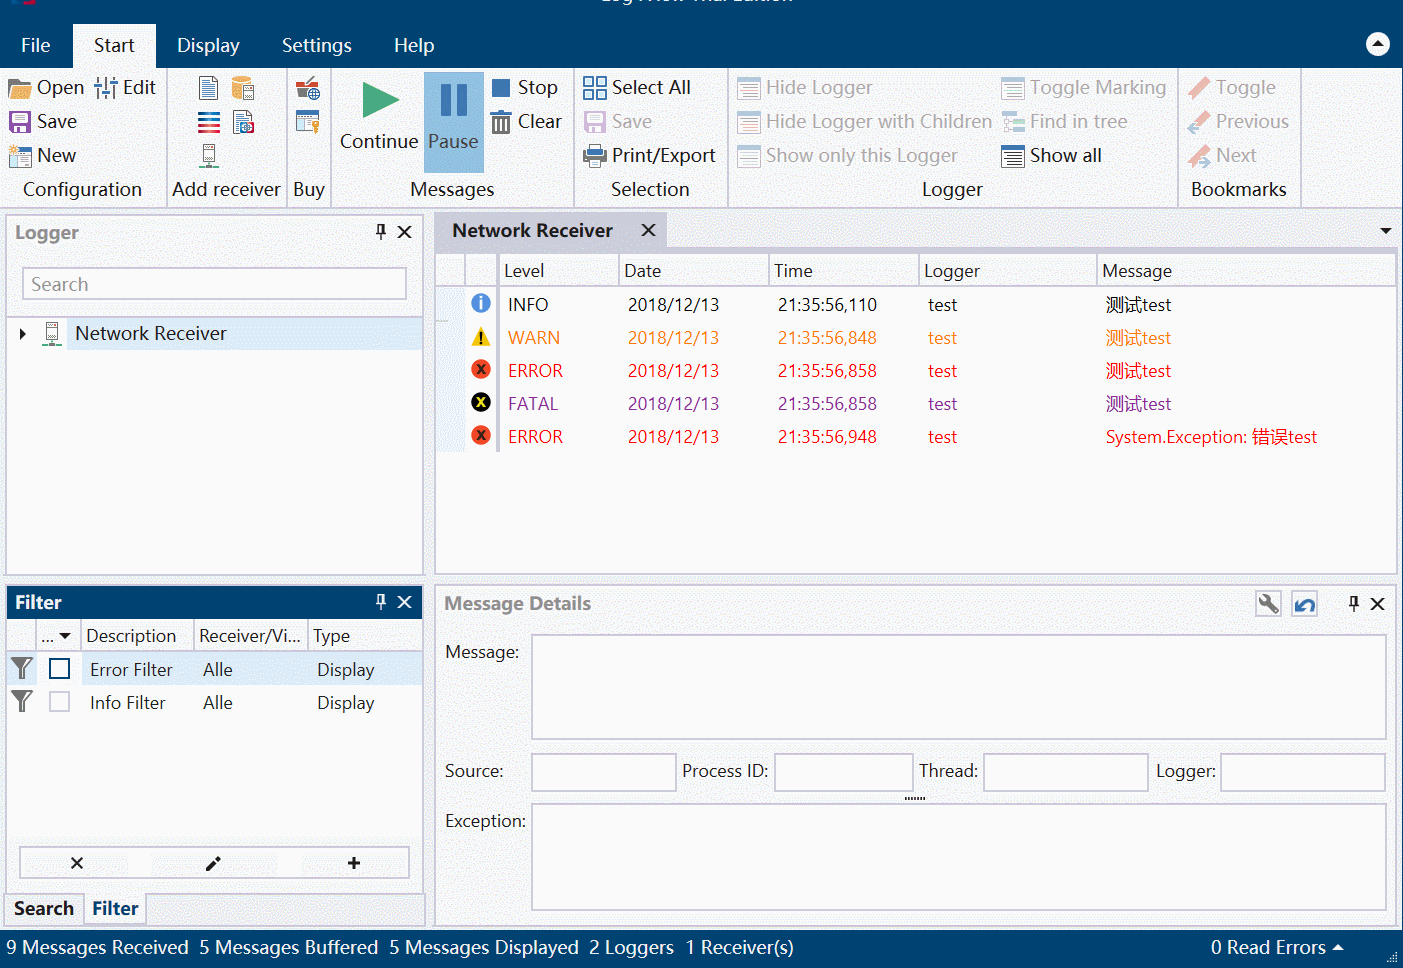Click the Process ID field
Image resolution: width=1403 pixels, height=968 pixels.
pos(843,772)
